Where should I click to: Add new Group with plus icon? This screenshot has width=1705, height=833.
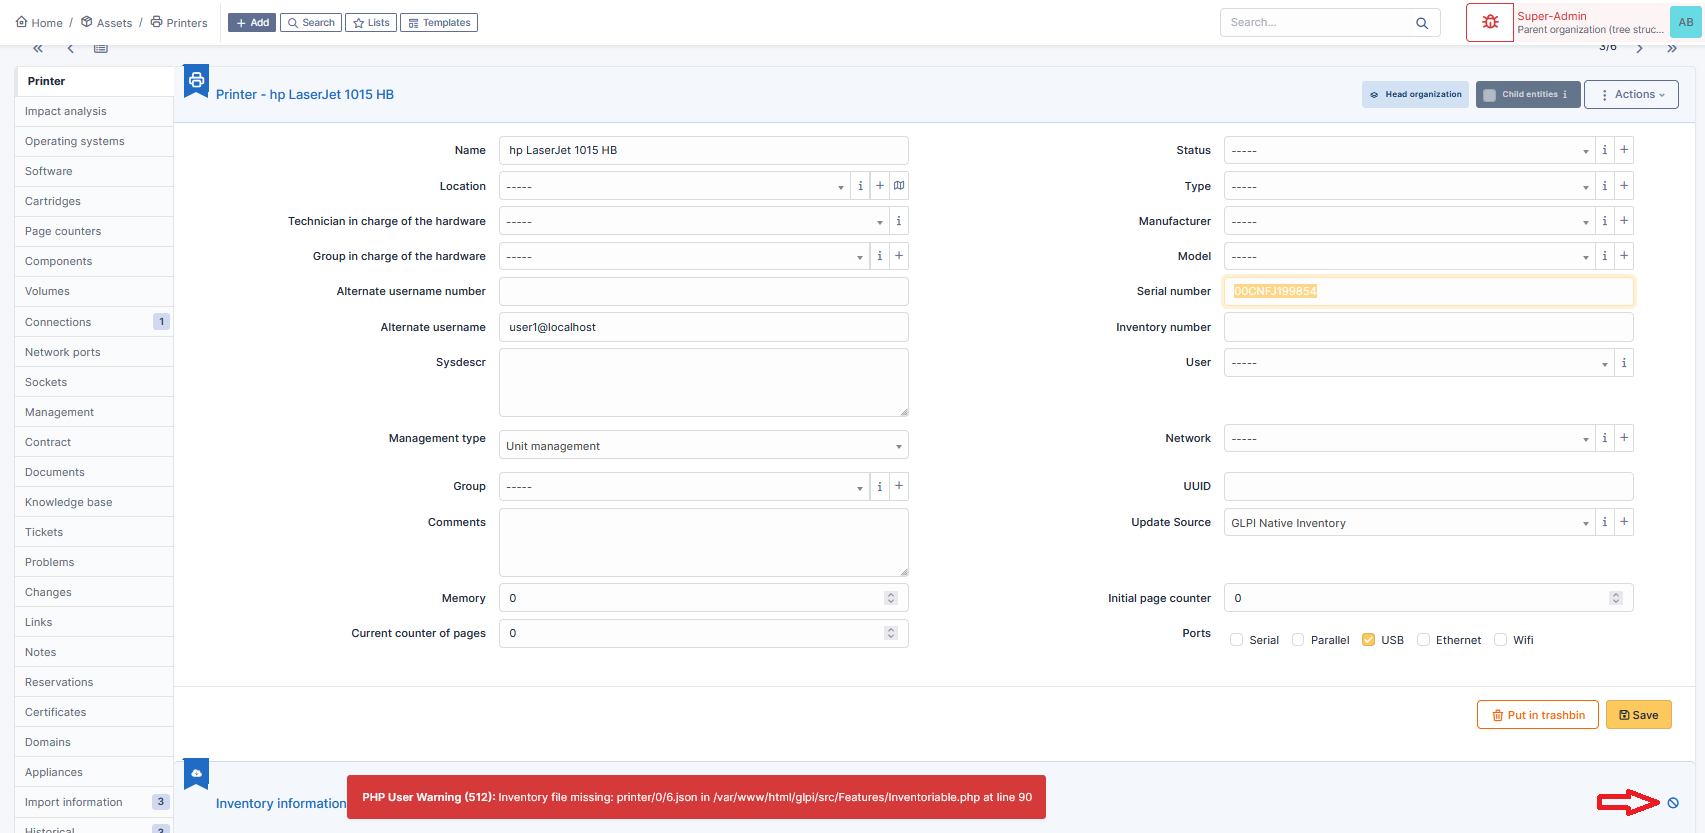[x=899, y=486]
